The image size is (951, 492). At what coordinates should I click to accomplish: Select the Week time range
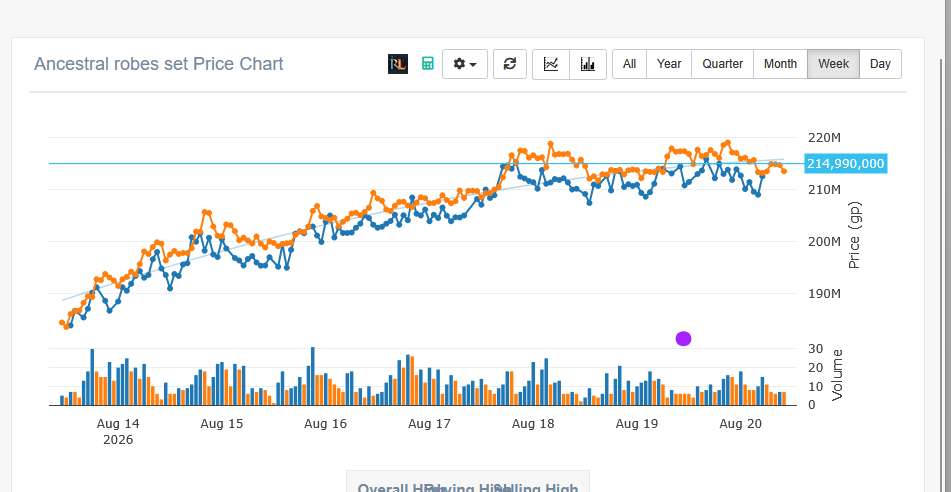pyautogui.click(x=833, y=64)
